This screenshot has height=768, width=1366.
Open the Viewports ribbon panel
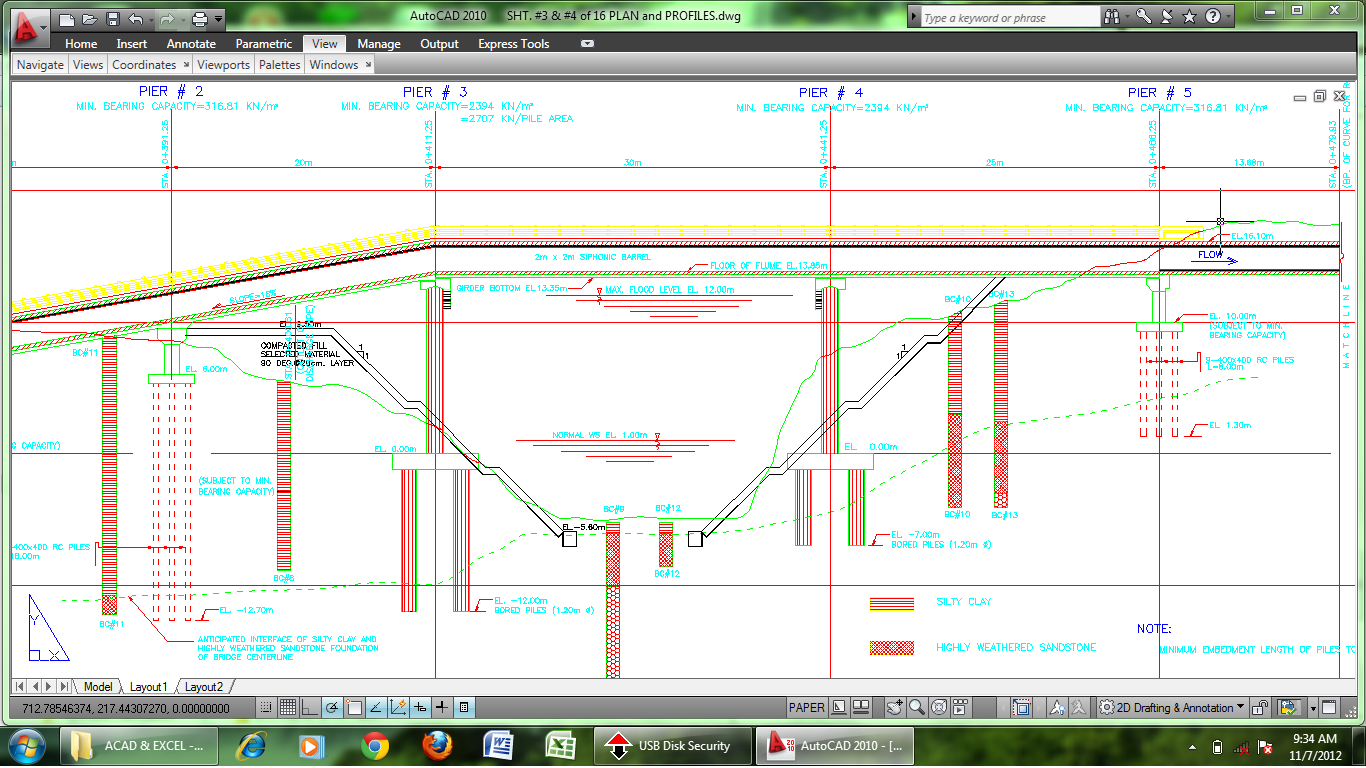point(223,64)
